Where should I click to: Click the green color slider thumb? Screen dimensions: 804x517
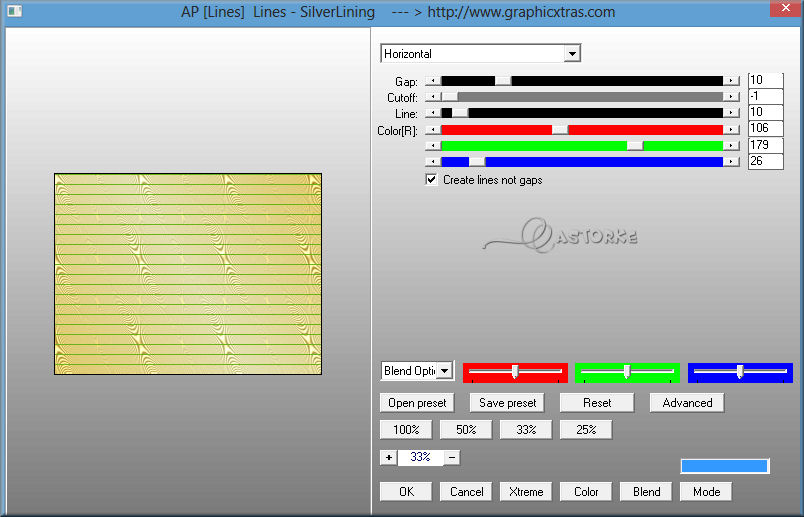coord(635,146)
